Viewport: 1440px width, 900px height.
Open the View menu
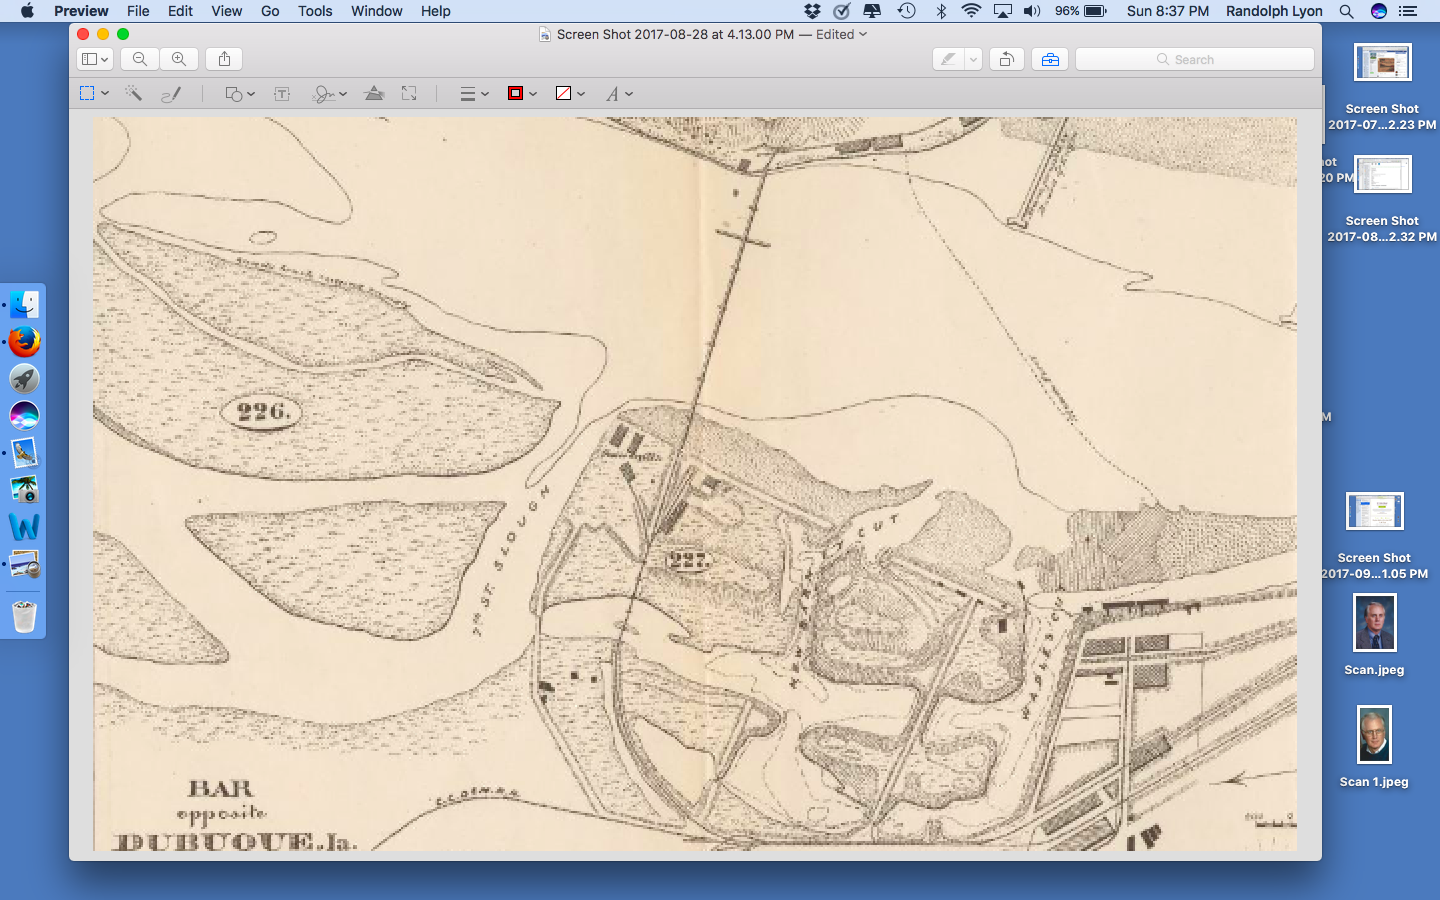coord(226,11)
